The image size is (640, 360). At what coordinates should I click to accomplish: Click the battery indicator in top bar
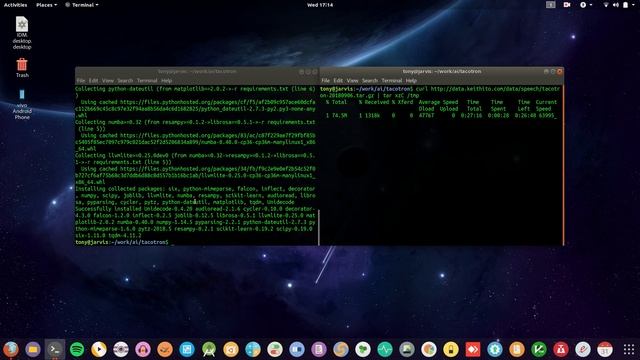tap(625, 5)
